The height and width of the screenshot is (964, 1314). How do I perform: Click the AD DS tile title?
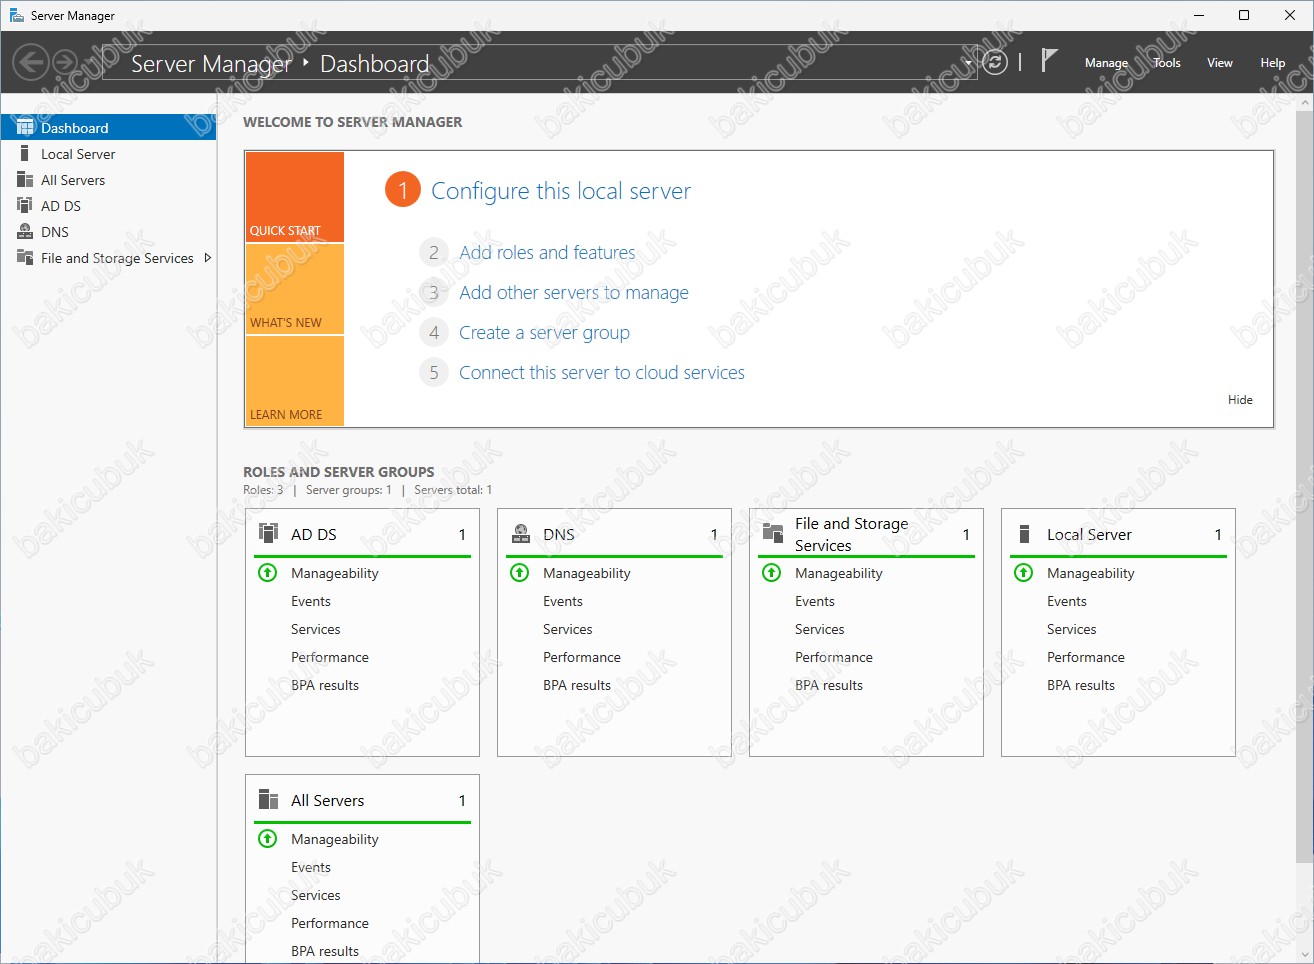314,535
